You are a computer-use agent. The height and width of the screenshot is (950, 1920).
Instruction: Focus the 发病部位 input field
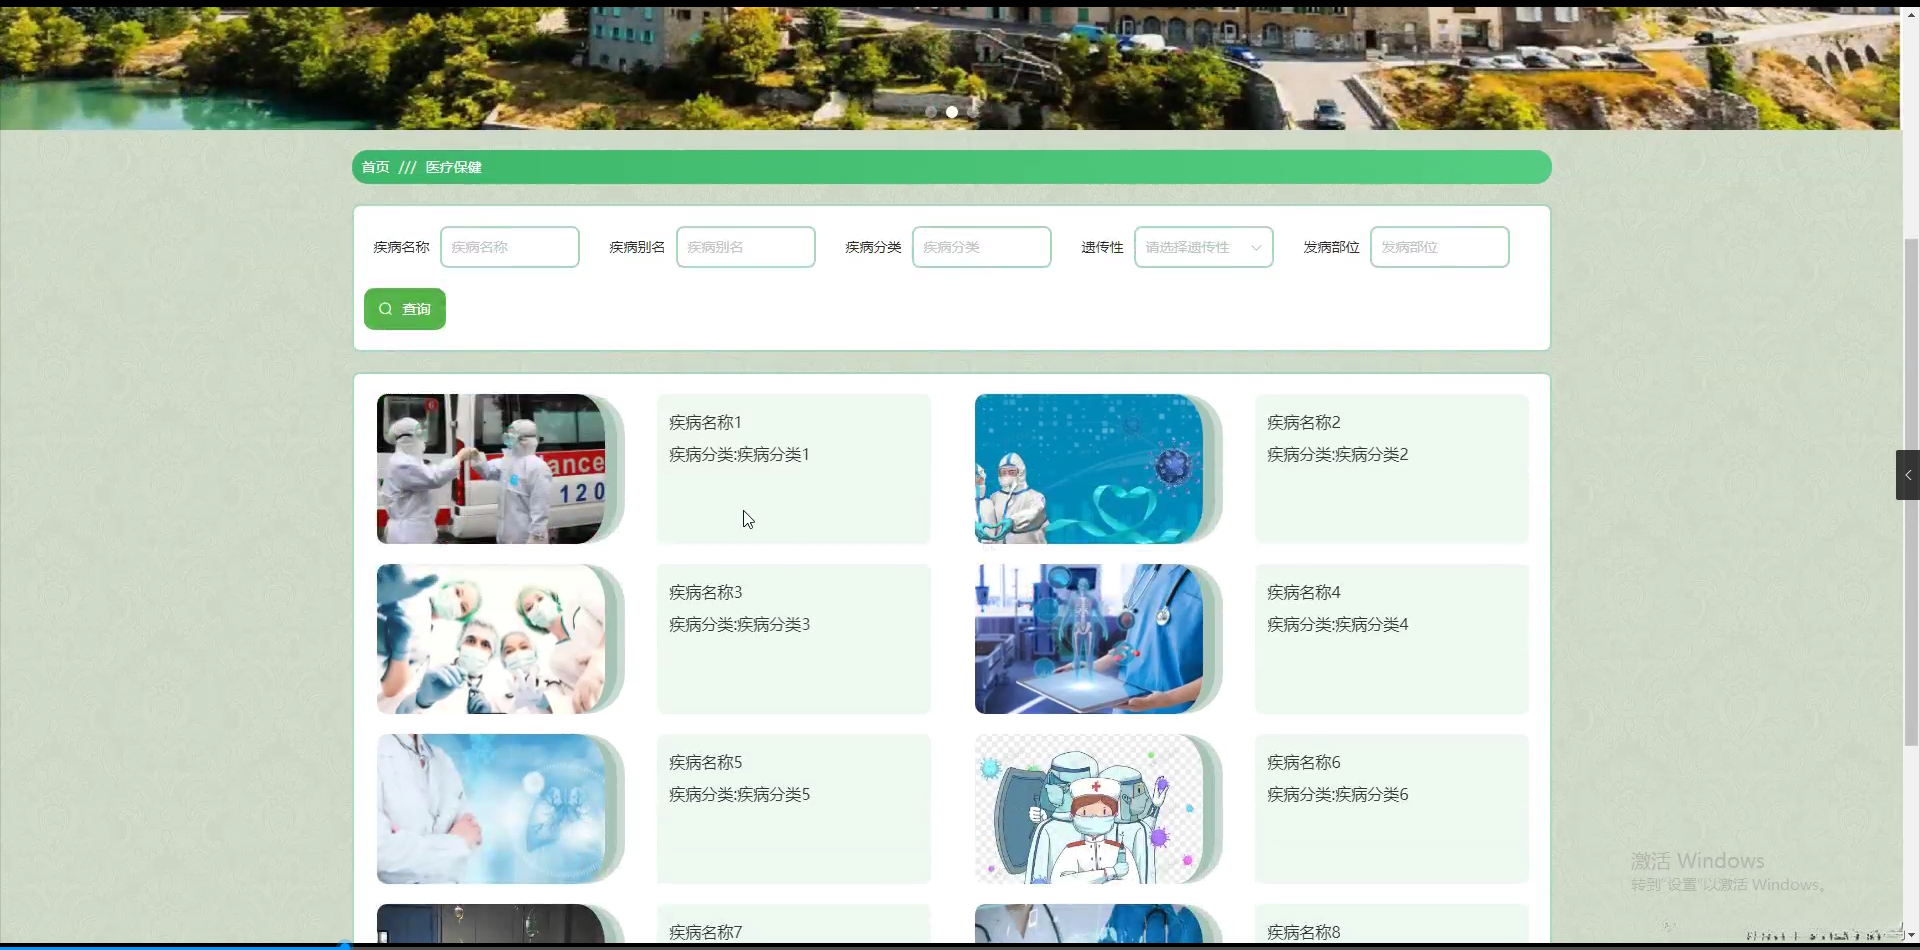(x=1440, y=247)
